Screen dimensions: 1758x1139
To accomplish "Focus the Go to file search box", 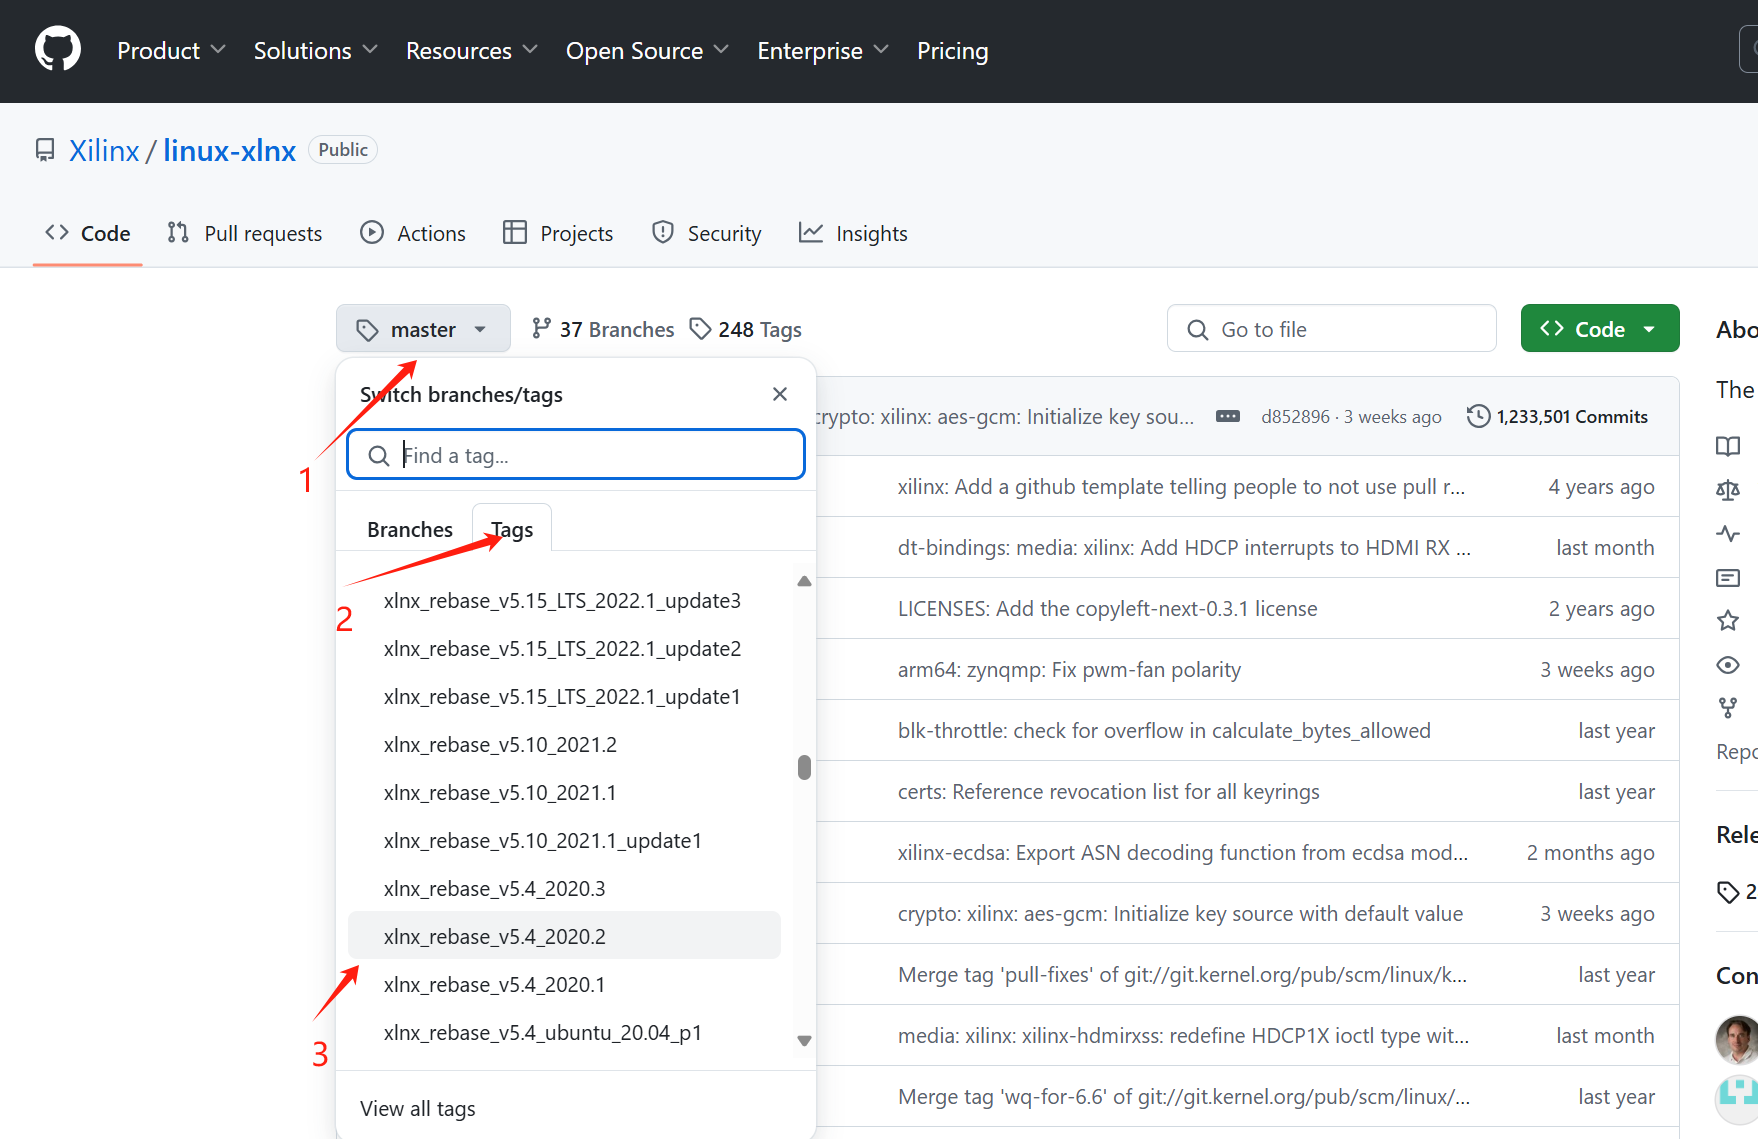I will (1331, 329).
